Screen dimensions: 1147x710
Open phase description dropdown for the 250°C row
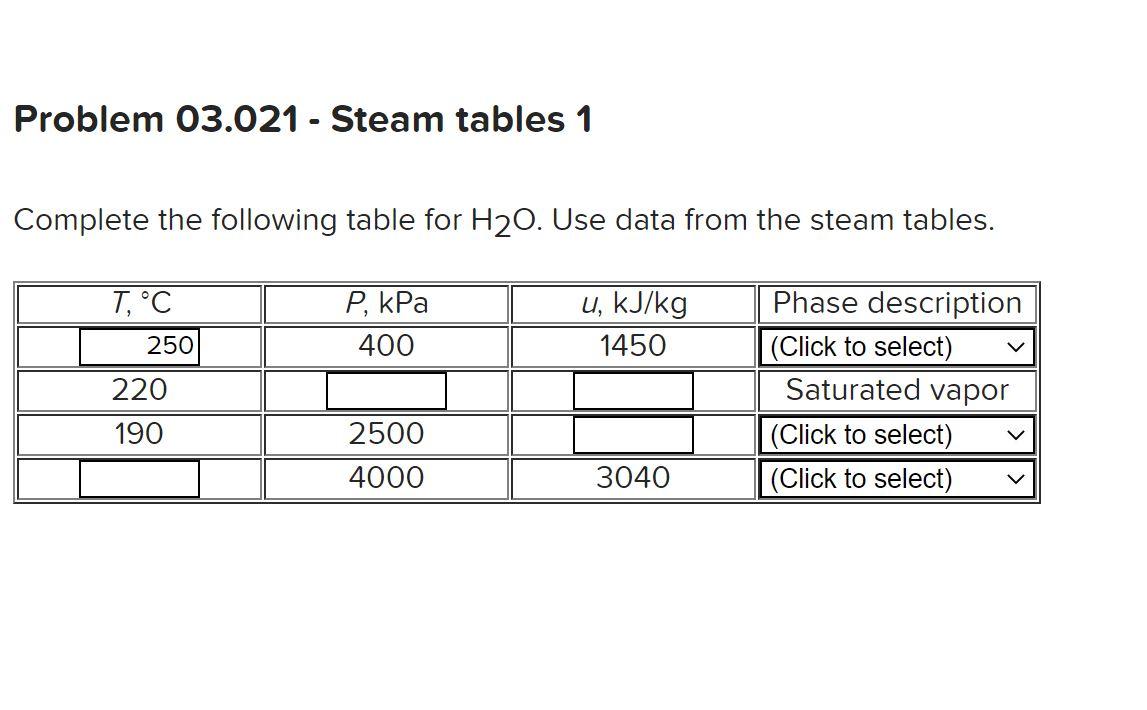coord(895,346)
